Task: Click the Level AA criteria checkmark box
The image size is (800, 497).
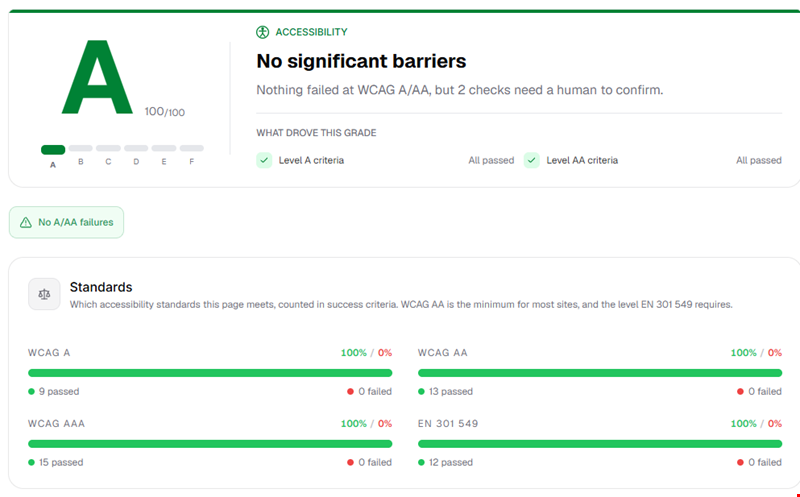Action: pyautogui.click(x=532, y=160)
